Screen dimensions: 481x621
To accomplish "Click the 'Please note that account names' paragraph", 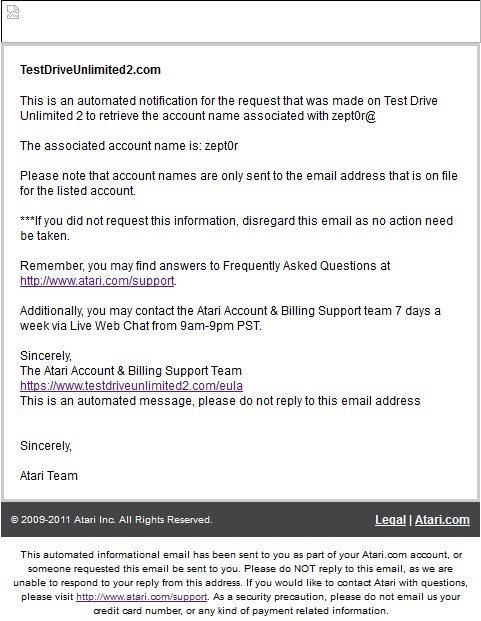I will [x=239, y=183].
